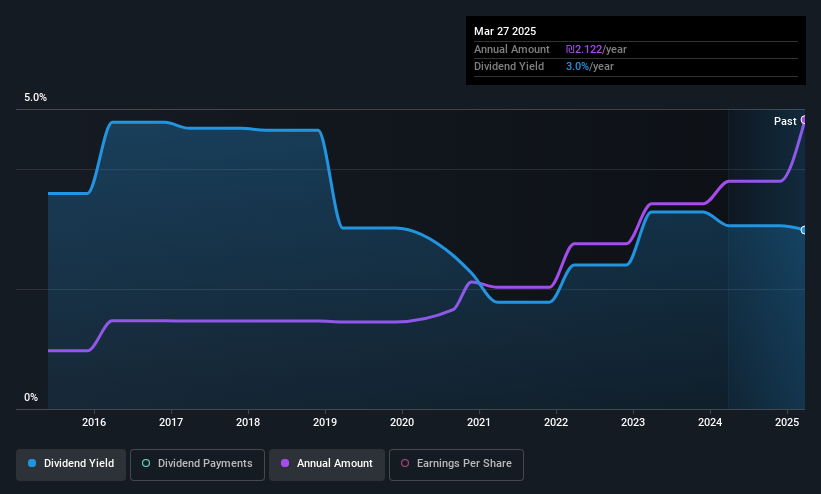Click the teal Dividend Payments legend circle
Image resolution: width=821 pixels, height=494 pixels.
pyautogui.click(x=146, y=463)
